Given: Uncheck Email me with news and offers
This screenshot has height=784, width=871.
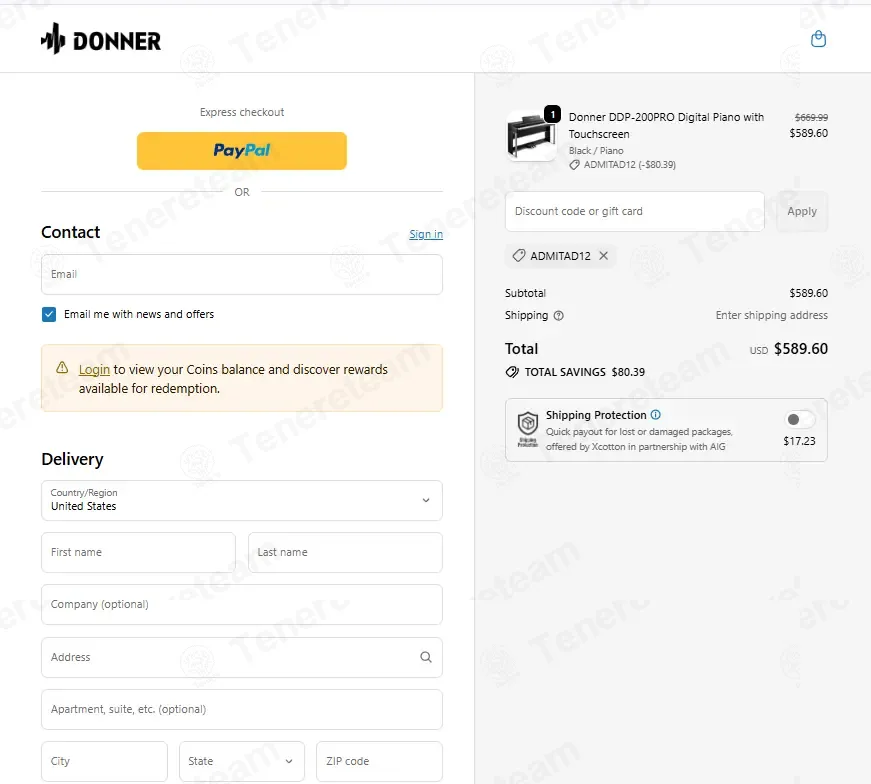Looking at the screenshot, I should [x=49, y=314].
